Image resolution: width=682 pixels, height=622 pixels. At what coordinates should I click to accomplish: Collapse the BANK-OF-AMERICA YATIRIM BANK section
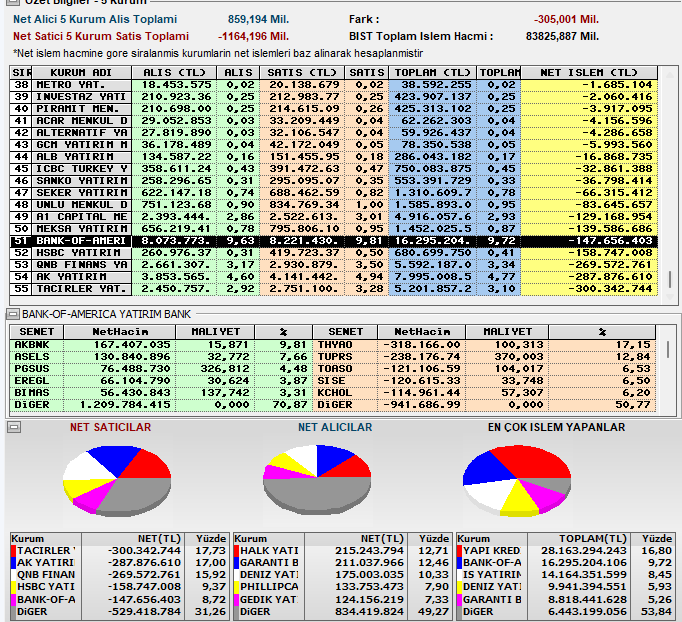point(13,314)
